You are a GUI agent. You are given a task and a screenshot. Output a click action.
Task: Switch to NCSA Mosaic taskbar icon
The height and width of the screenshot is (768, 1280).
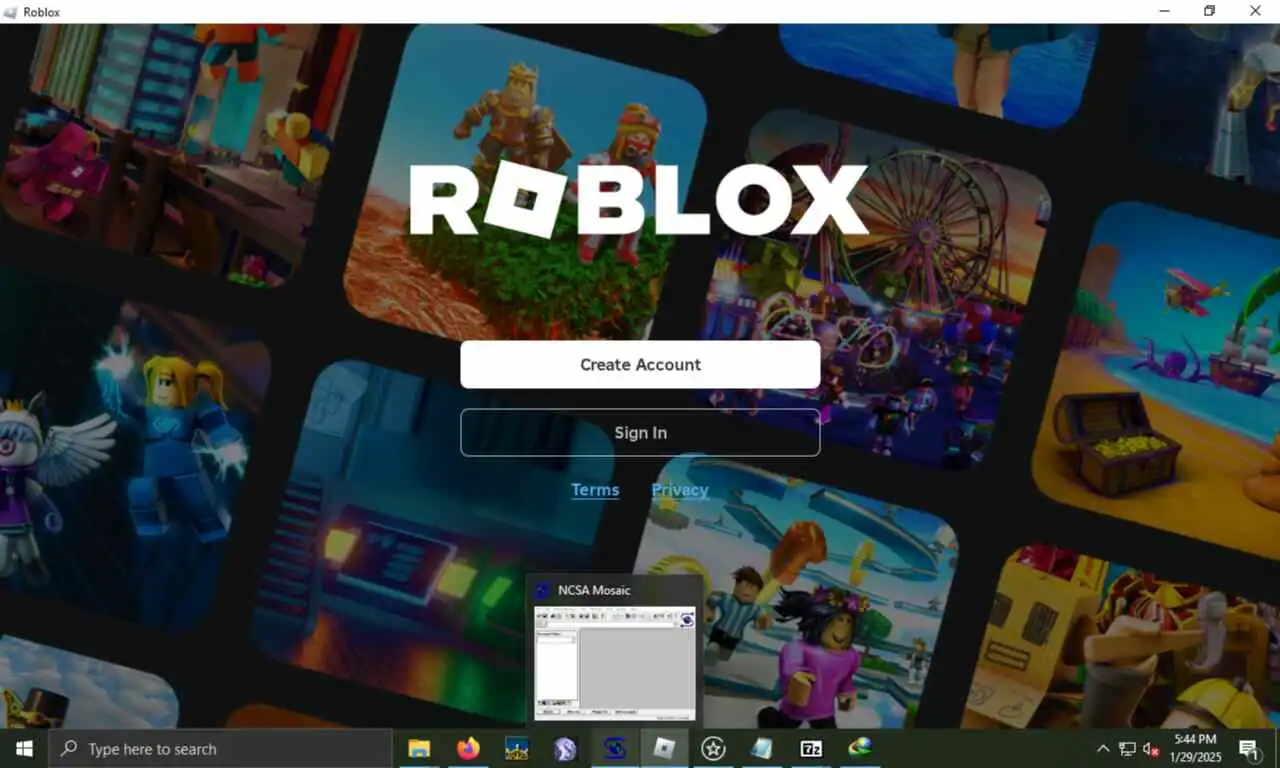coord(615,749)
